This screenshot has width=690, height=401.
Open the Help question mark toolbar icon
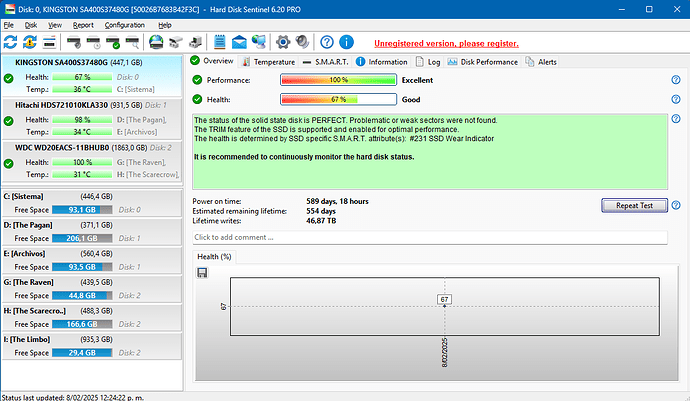[327, 42]
